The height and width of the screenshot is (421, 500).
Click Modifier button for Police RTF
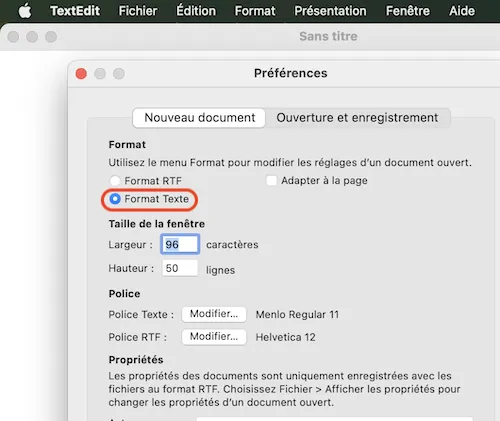click(214, 337)
